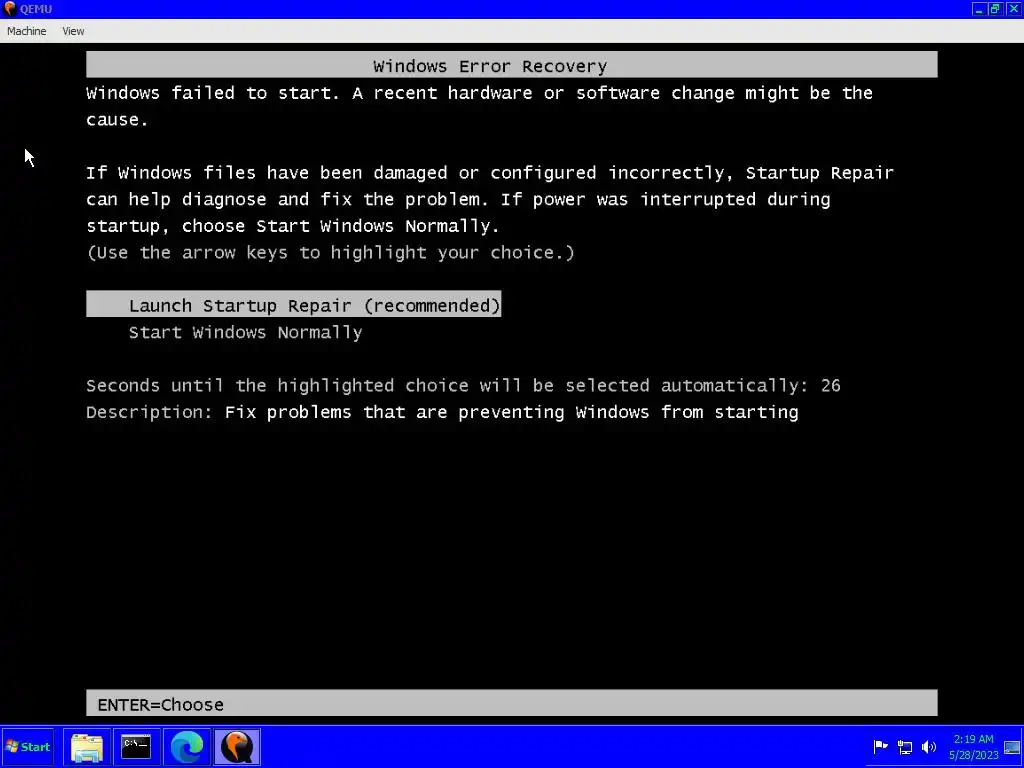1024x768 pixels.
Task: Open the network tray icon
Action: coord(904,747)
